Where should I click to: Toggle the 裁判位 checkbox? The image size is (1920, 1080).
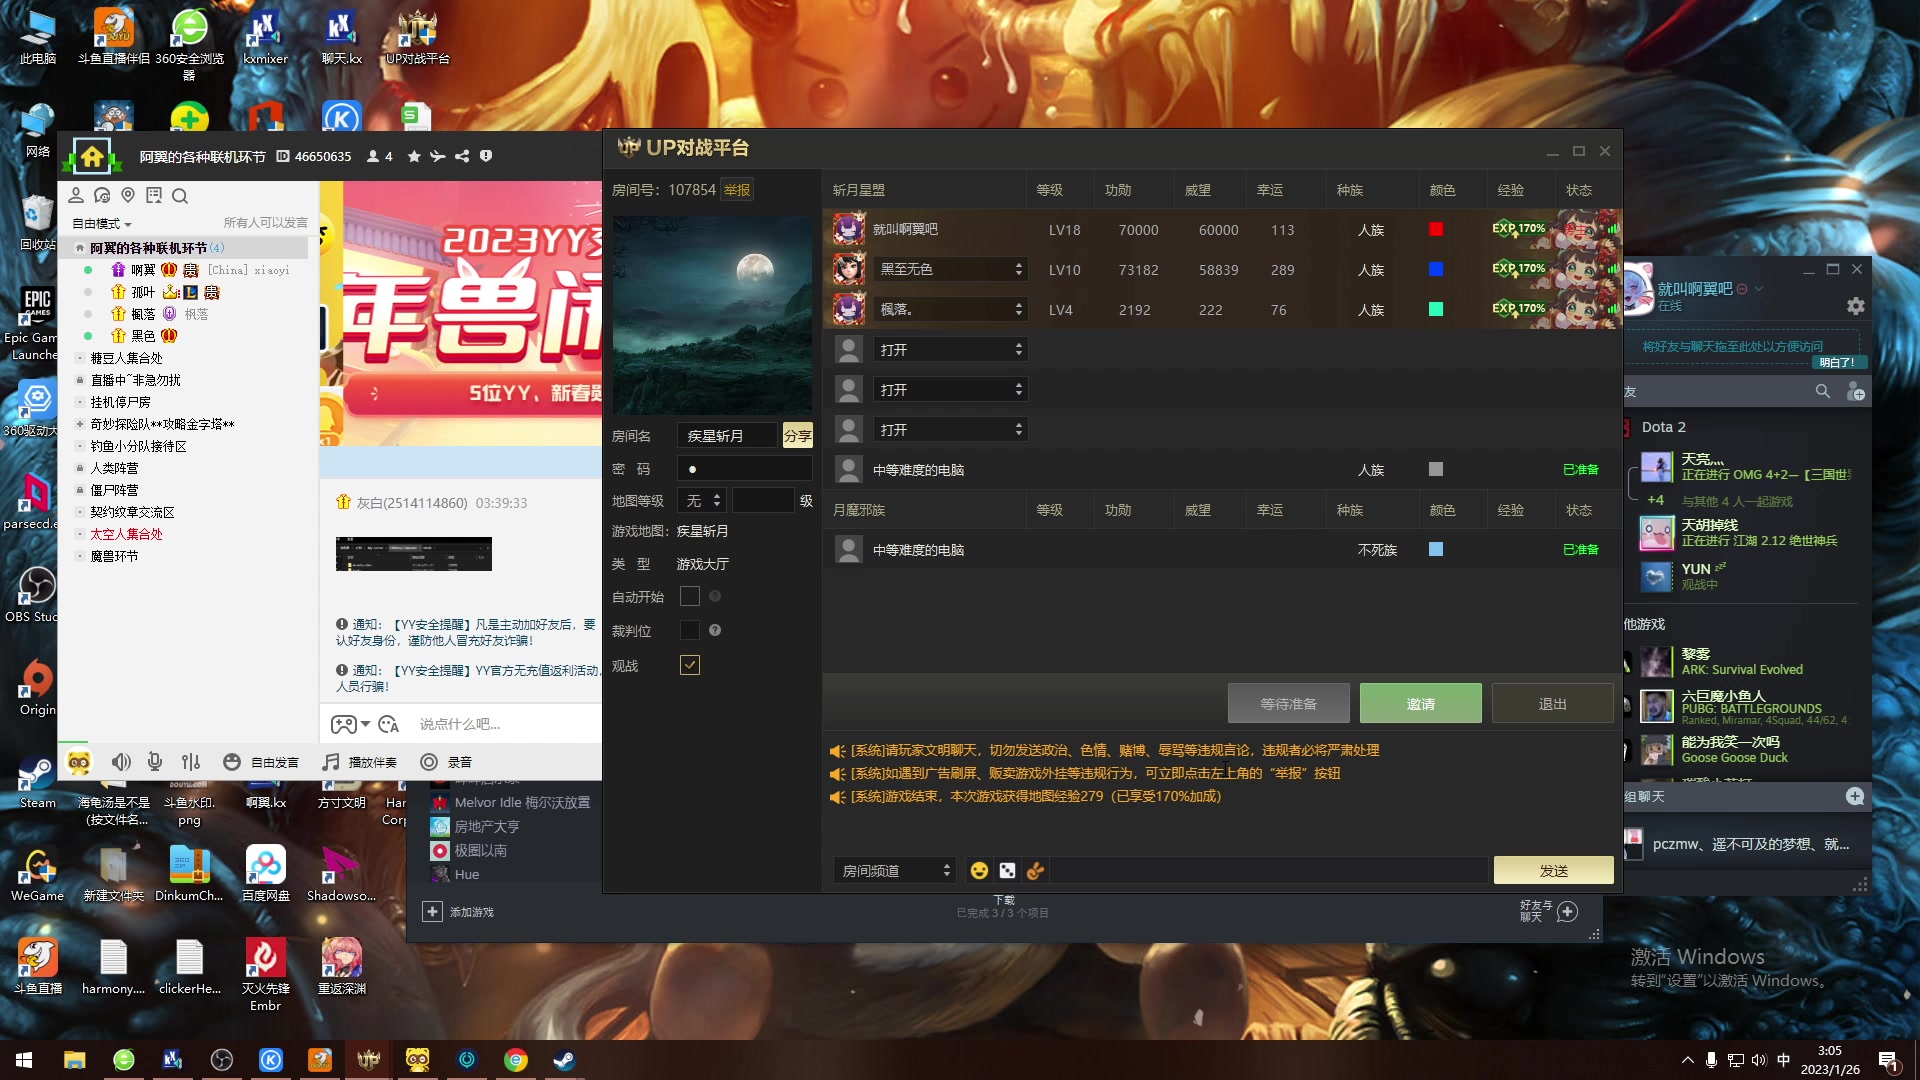(x=689, y=630)
